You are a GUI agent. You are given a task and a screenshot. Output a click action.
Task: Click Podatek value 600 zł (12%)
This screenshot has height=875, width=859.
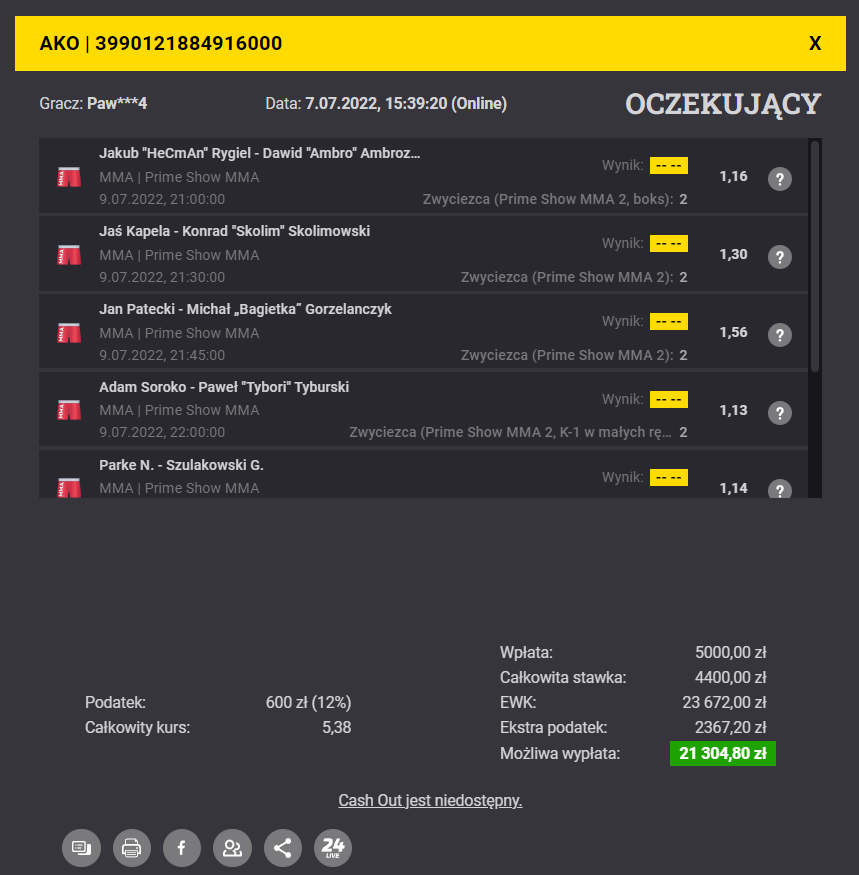click(x=309, y=703)
